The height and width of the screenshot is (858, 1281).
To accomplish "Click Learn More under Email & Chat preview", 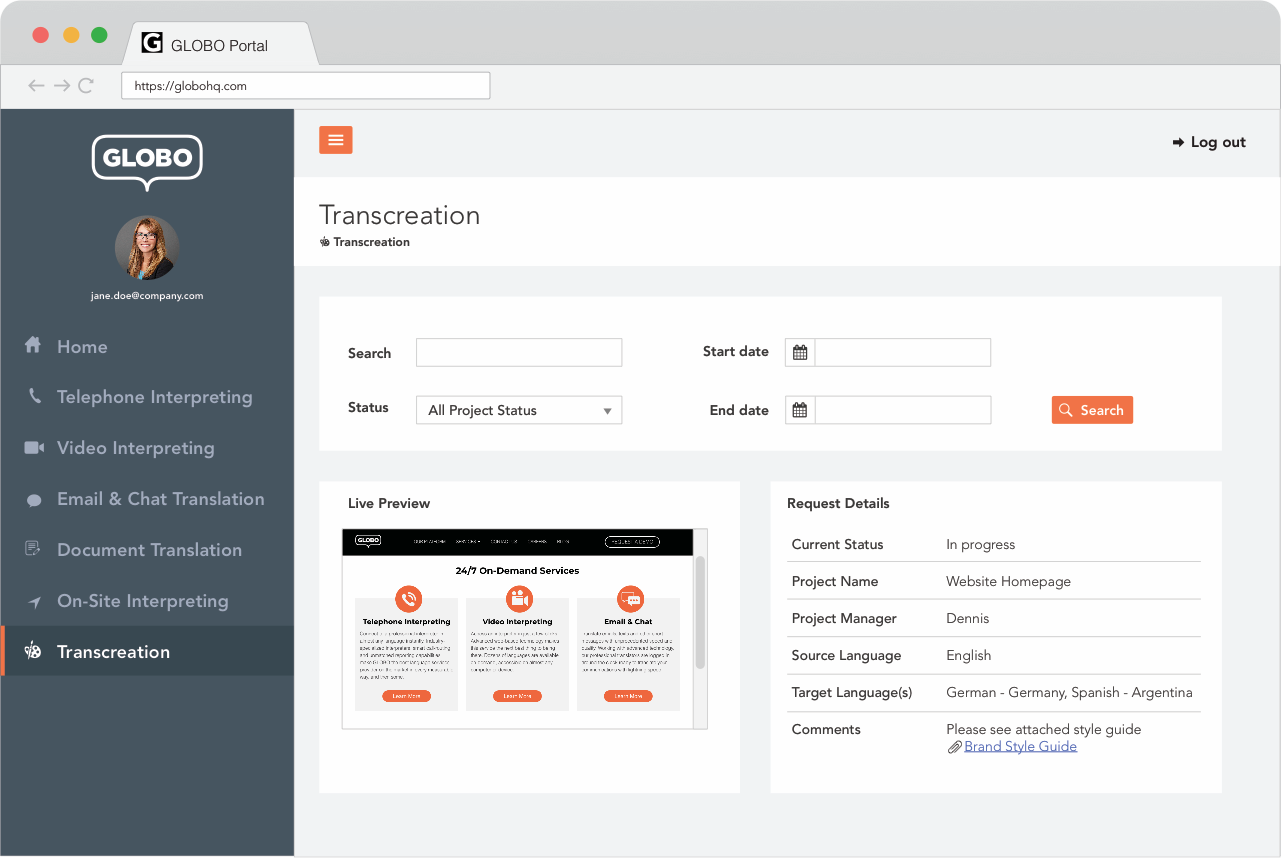I will pyautogui.click(x=628, y=696).
